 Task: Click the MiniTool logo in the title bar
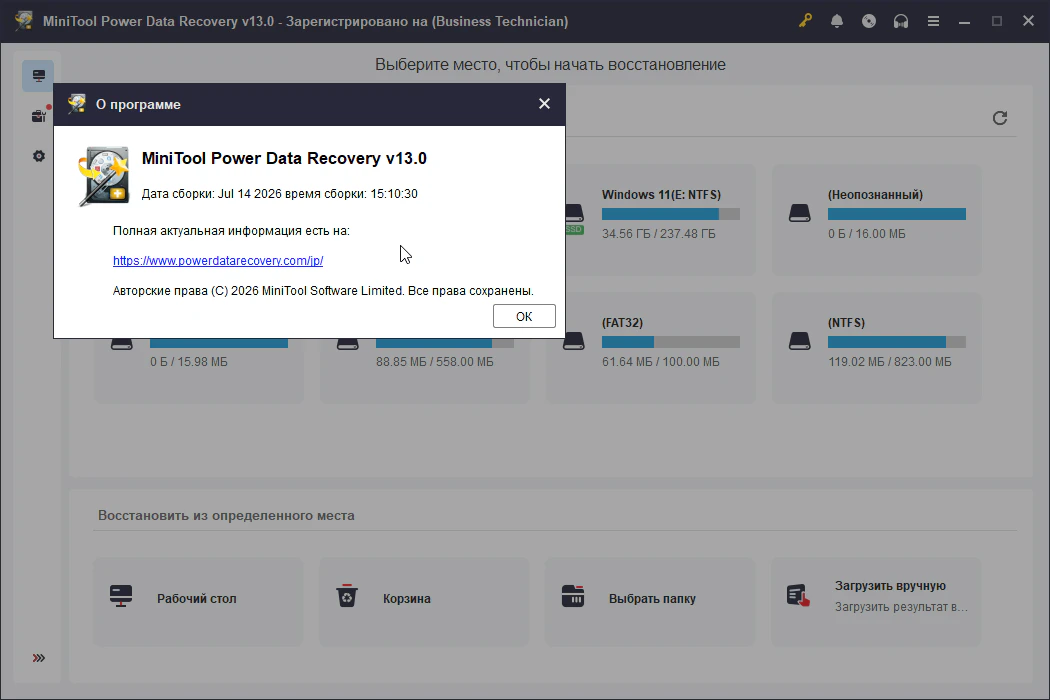(x=23, y=21)
